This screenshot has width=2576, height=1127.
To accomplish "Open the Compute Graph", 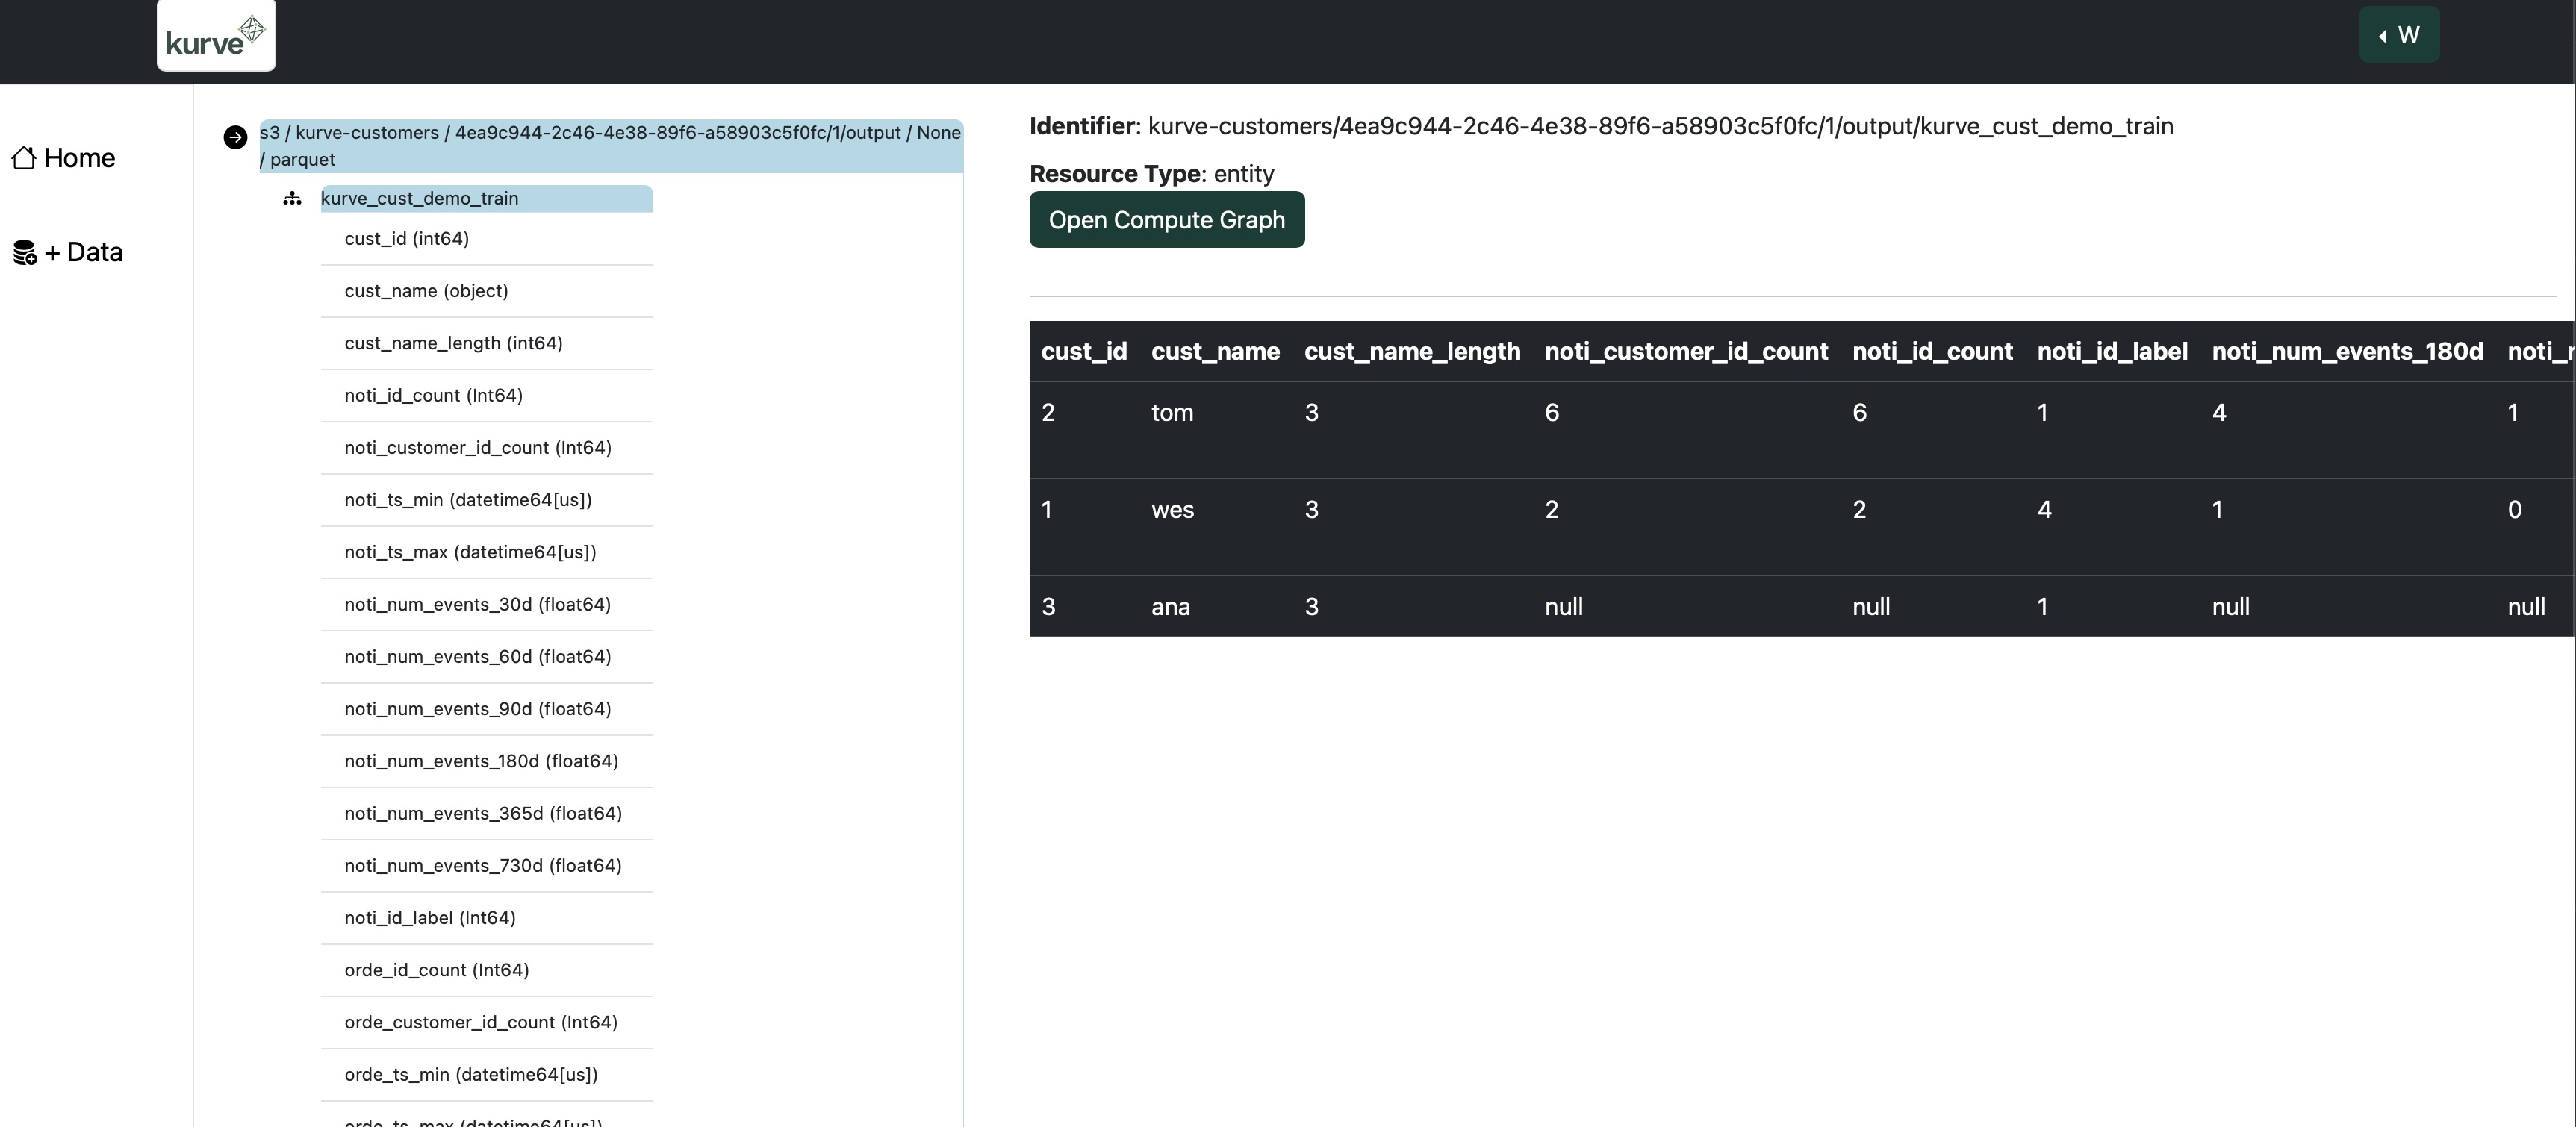I will point(1166,219).
